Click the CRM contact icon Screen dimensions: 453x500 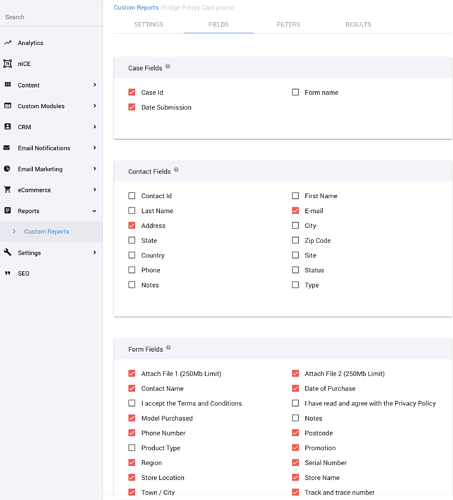pyautogui.click(x=8, y=127)
